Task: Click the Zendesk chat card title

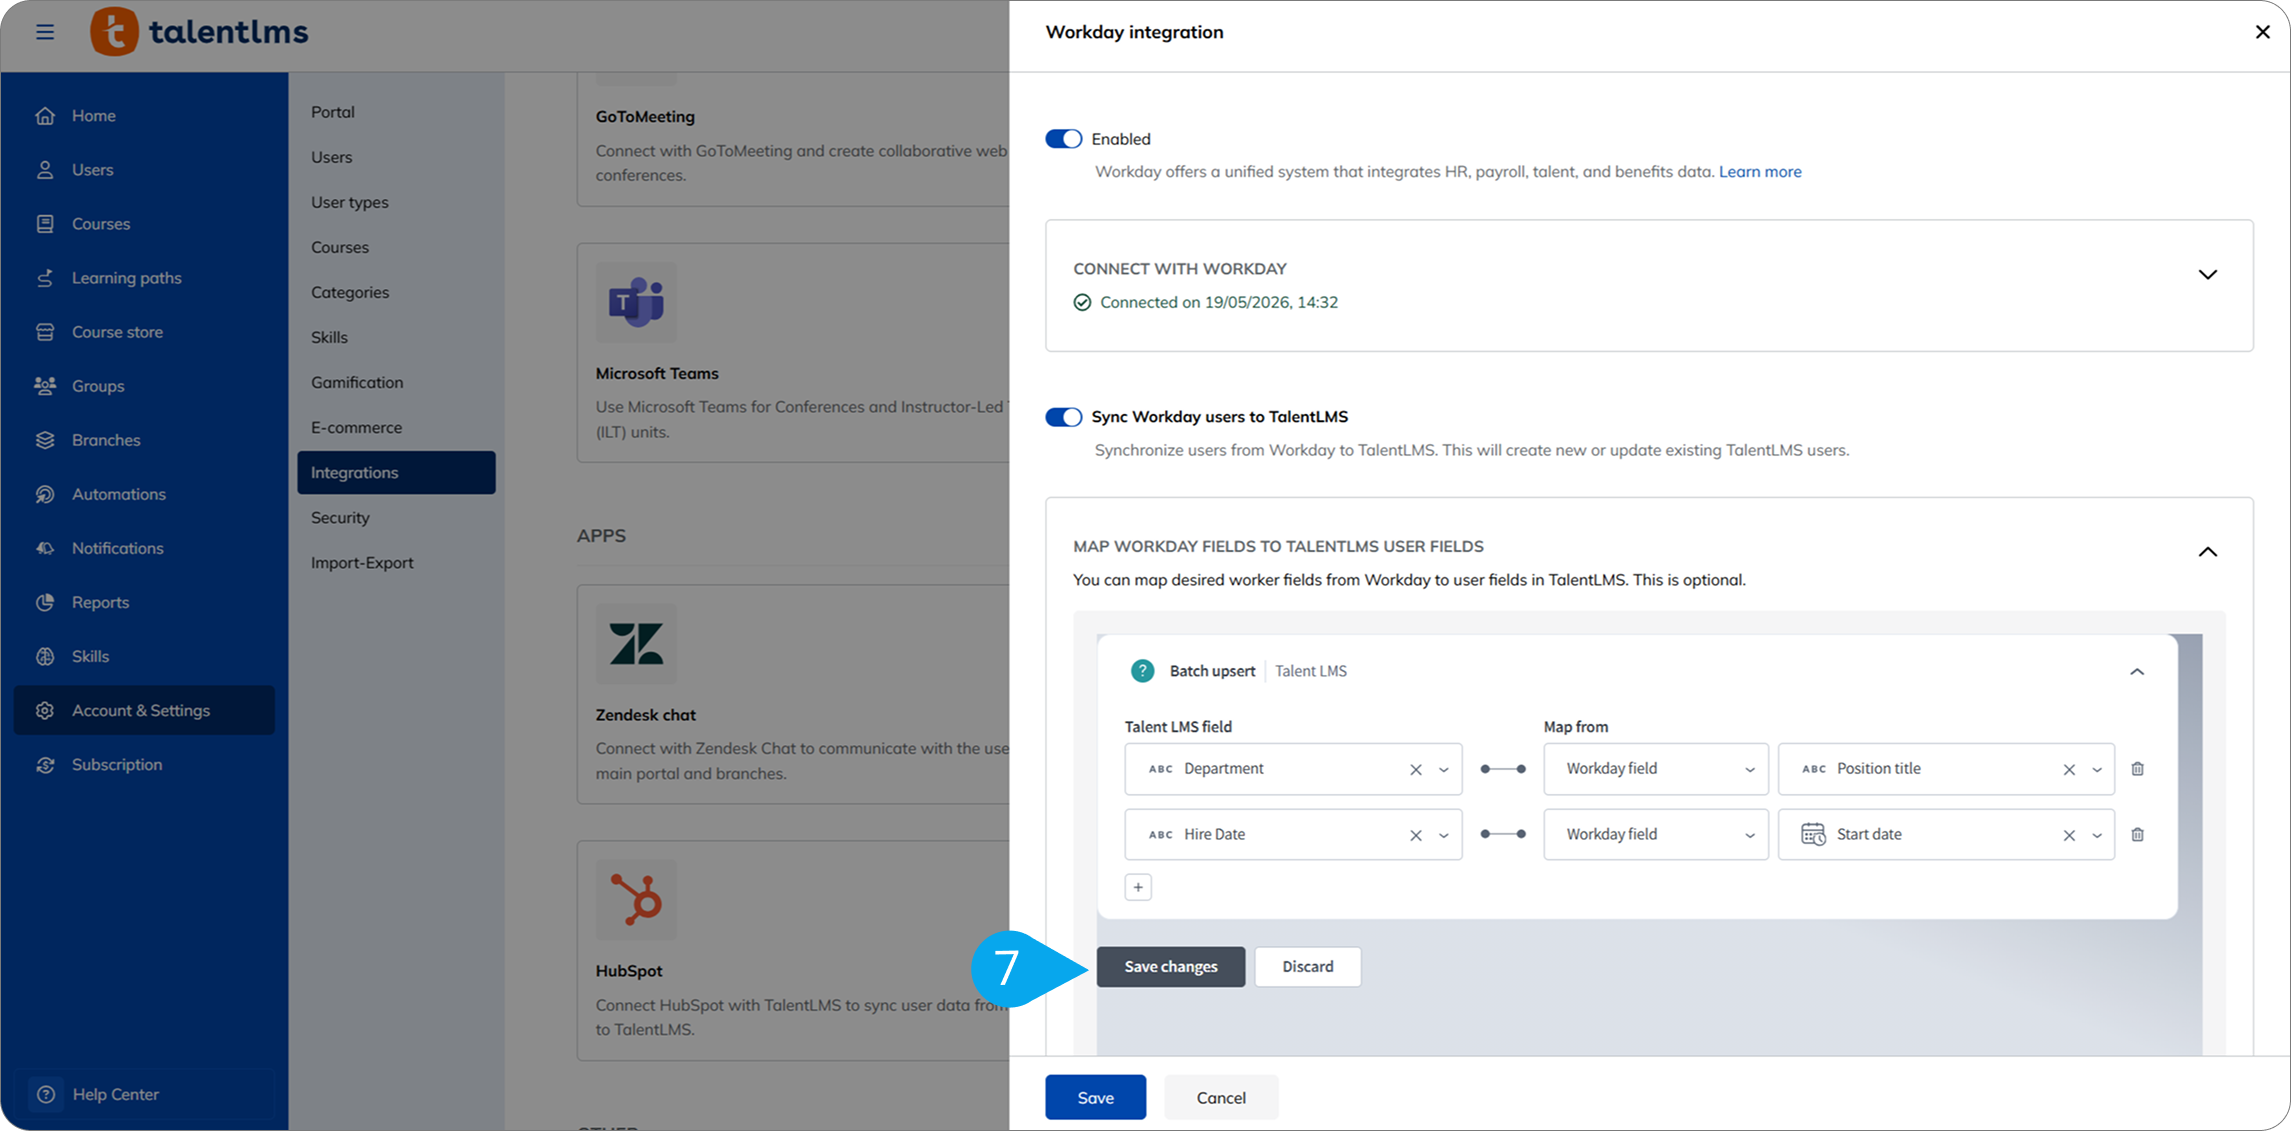Action: 646,715
